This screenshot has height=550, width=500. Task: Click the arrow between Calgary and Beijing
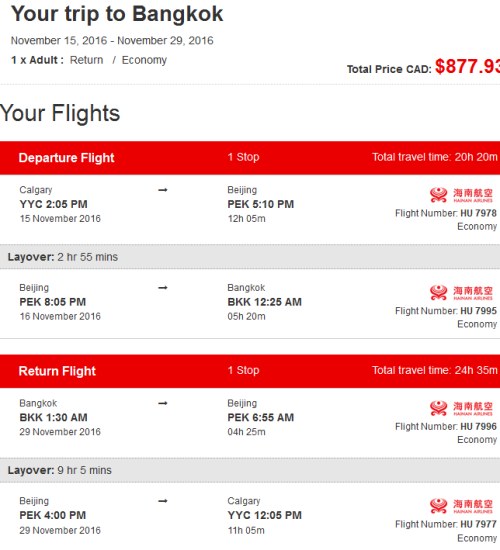(163, 190)
